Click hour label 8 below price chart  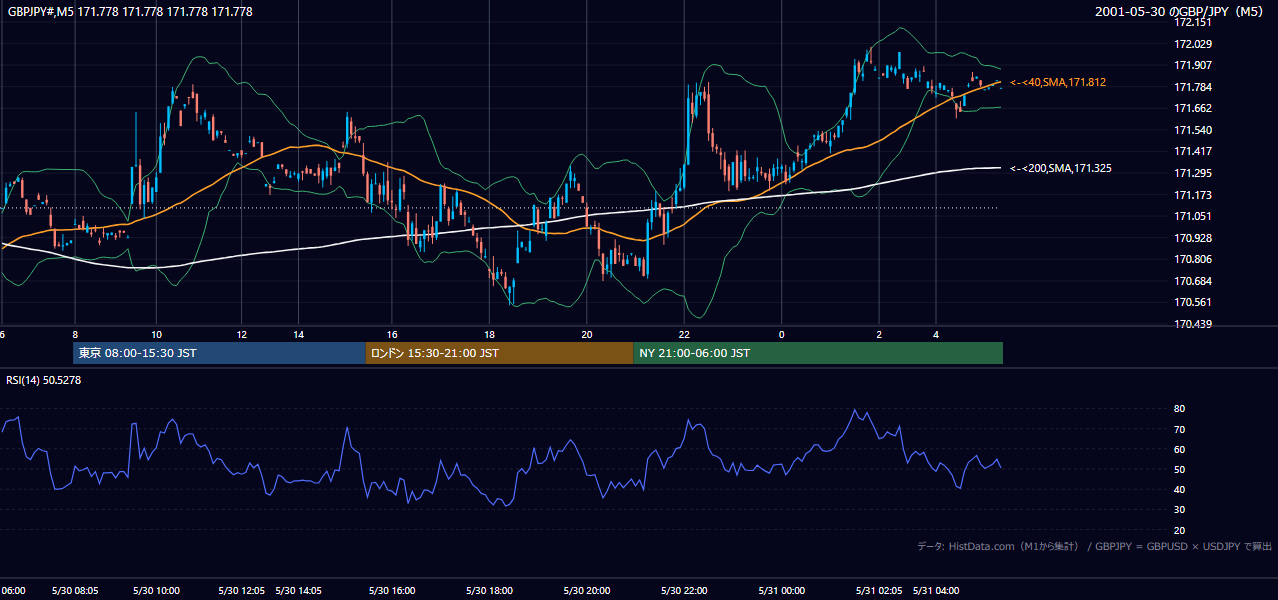(x=75, y=334)
